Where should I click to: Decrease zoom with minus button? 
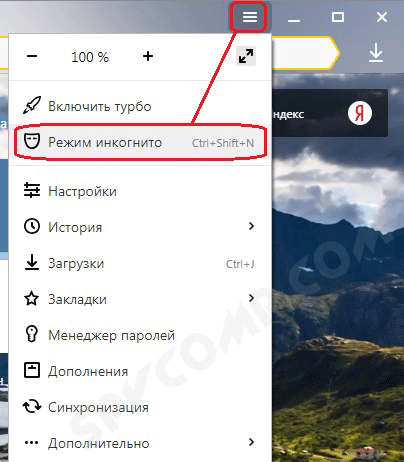[32, 56]
